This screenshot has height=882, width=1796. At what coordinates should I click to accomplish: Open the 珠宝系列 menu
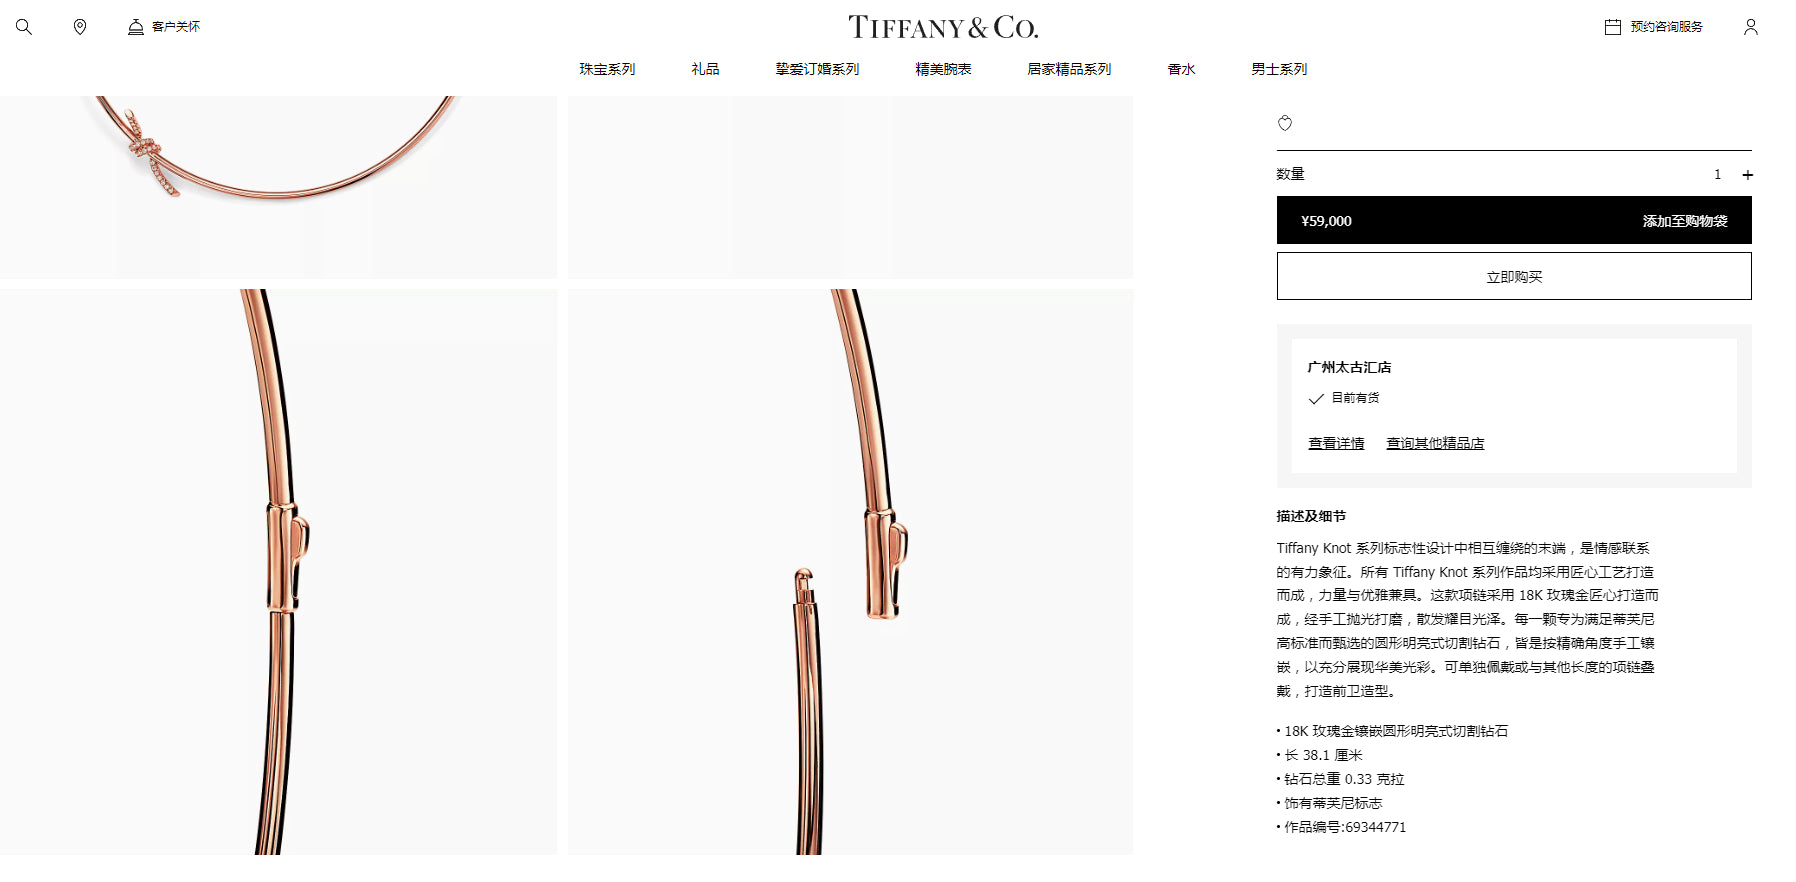(607, 69)
